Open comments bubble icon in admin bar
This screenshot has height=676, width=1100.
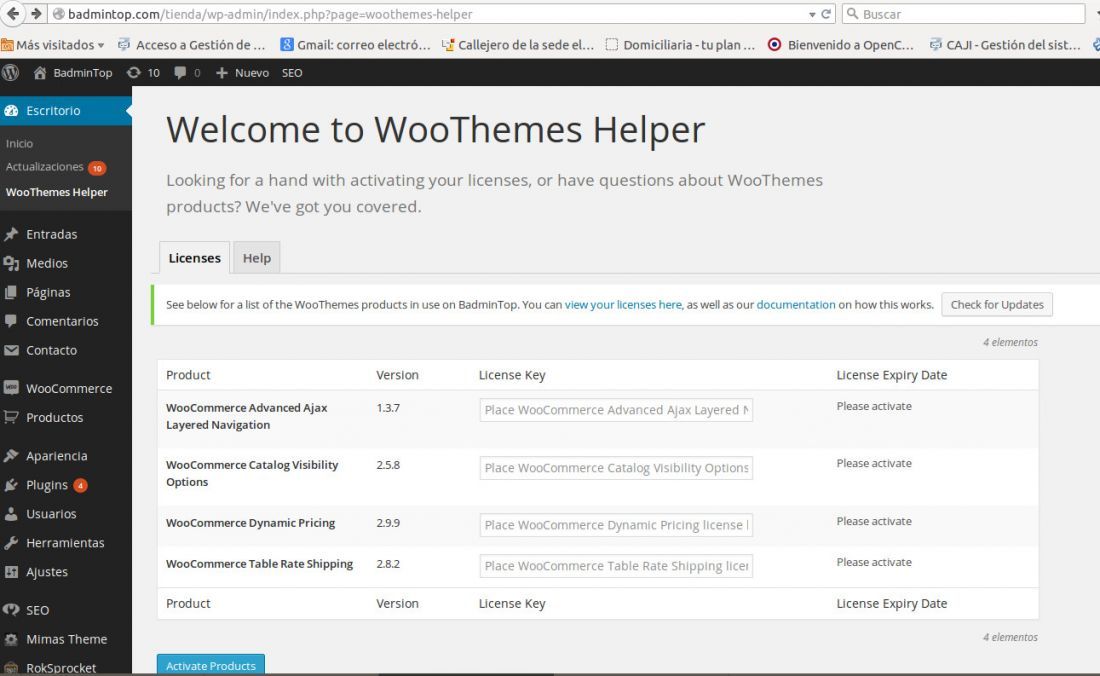180,73
